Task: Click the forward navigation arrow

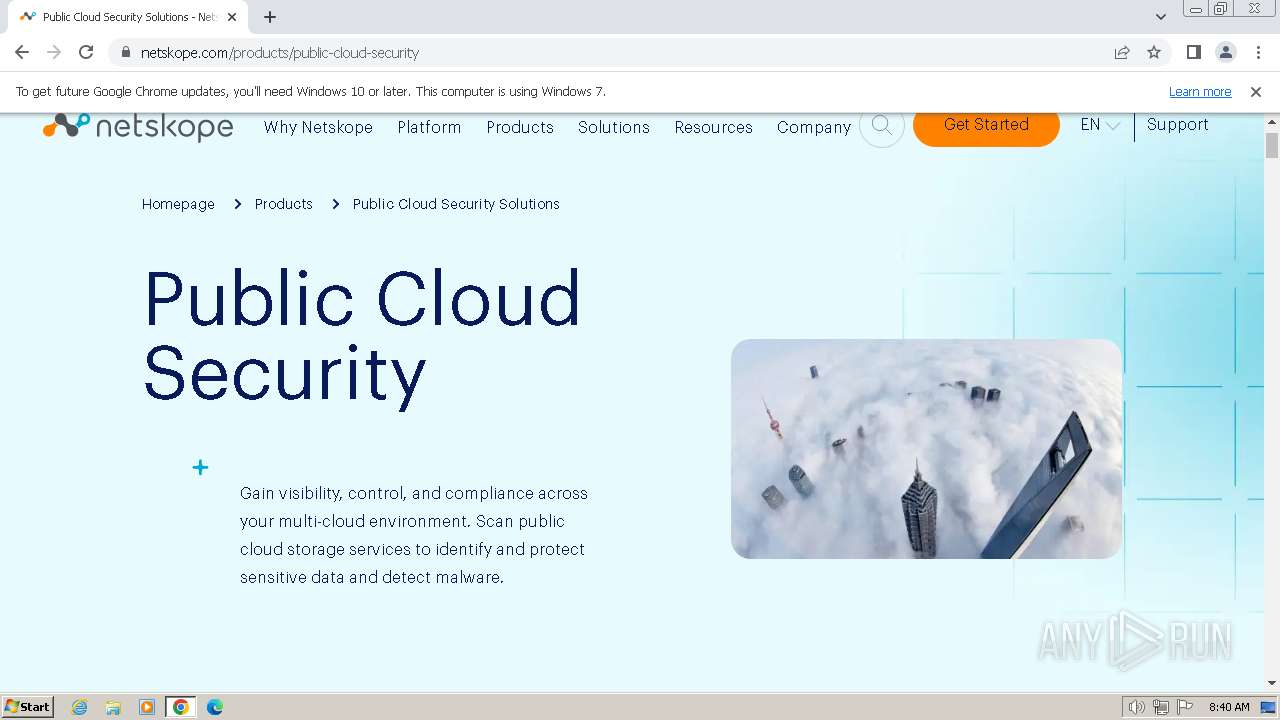Action: click(54, 52)
